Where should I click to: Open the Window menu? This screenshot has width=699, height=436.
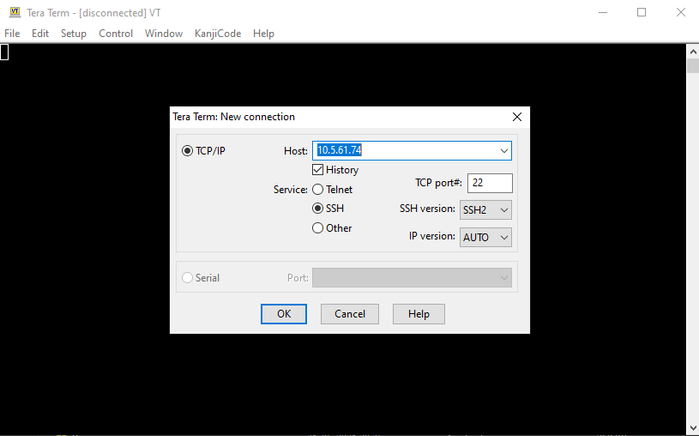click(x=164, y=33)
